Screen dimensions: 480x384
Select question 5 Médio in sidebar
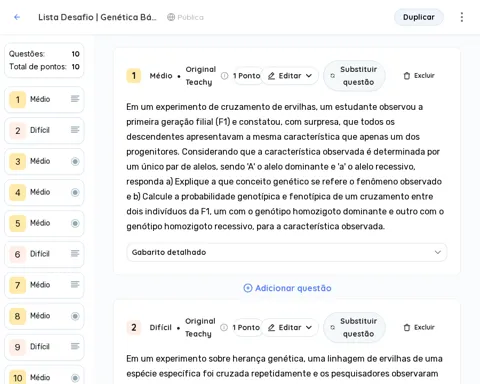[44, 223]
